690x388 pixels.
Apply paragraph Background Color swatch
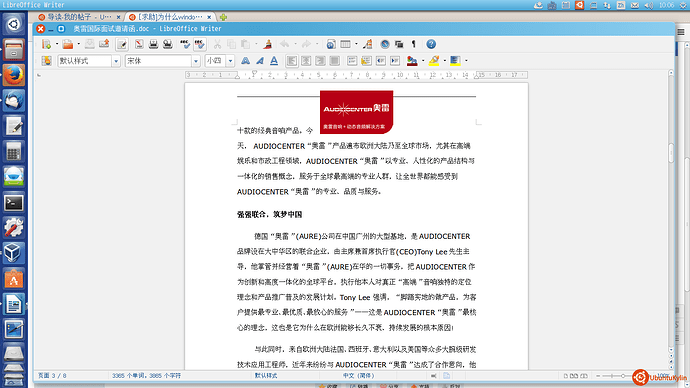(455, 61)
